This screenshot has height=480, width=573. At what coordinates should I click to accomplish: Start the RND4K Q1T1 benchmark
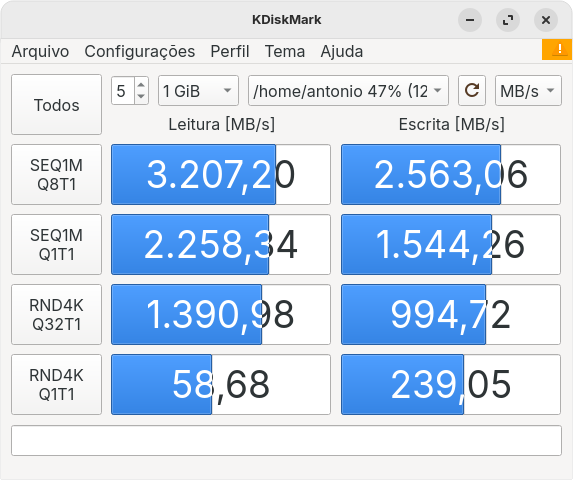(x=56, y=384)
